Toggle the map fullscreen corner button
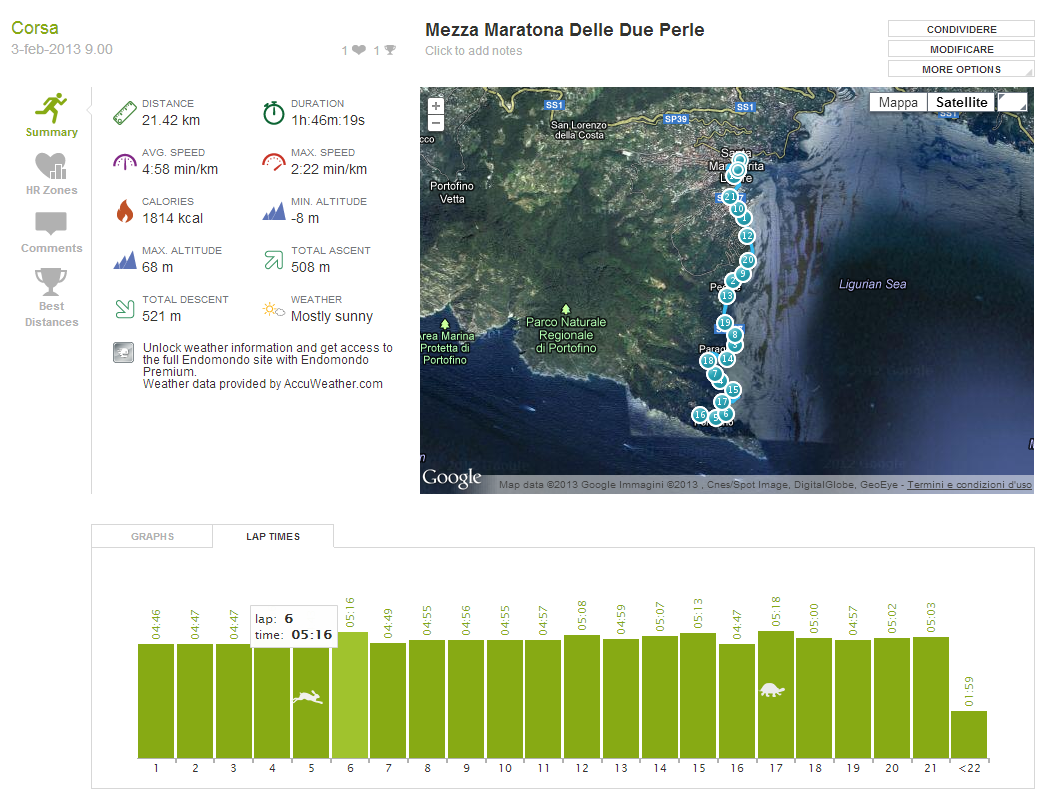Image resolution: width=1049 pixels, height=802 pixels. pos(1012,102)
